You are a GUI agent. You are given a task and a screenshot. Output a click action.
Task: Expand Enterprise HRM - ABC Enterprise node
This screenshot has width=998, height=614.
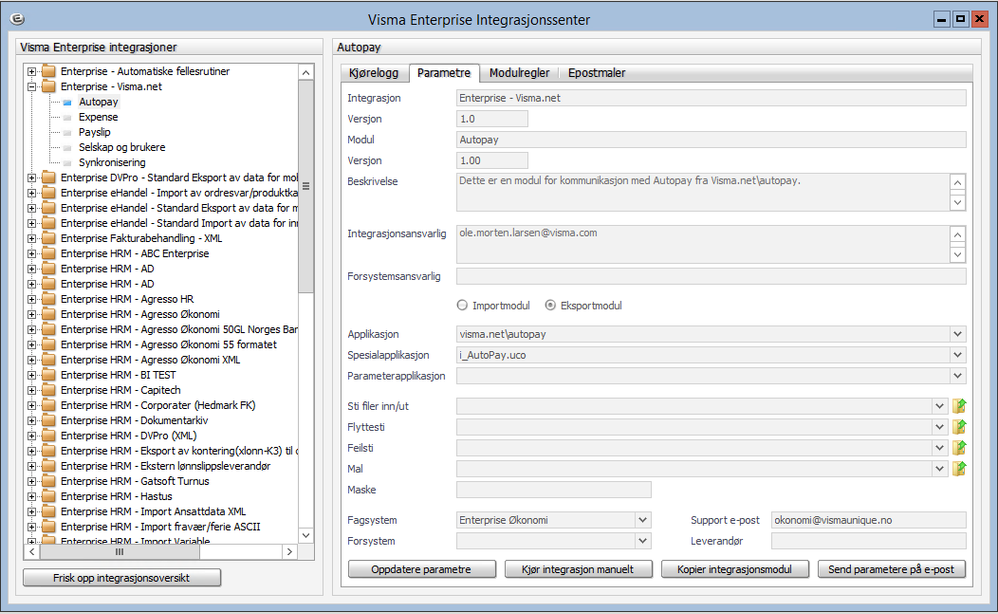coord(31,254)
